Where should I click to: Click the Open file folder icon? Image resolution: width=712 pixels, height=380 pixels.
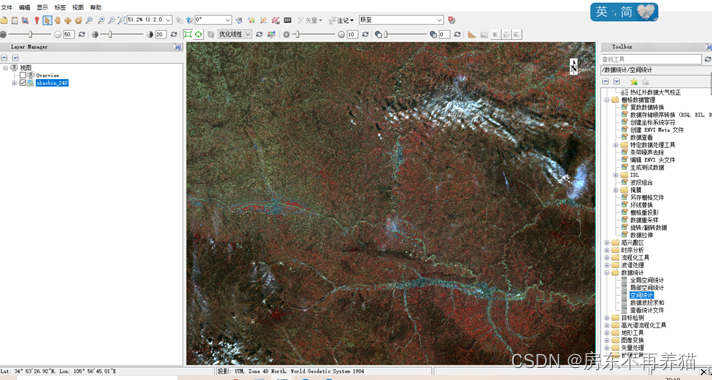5,20
